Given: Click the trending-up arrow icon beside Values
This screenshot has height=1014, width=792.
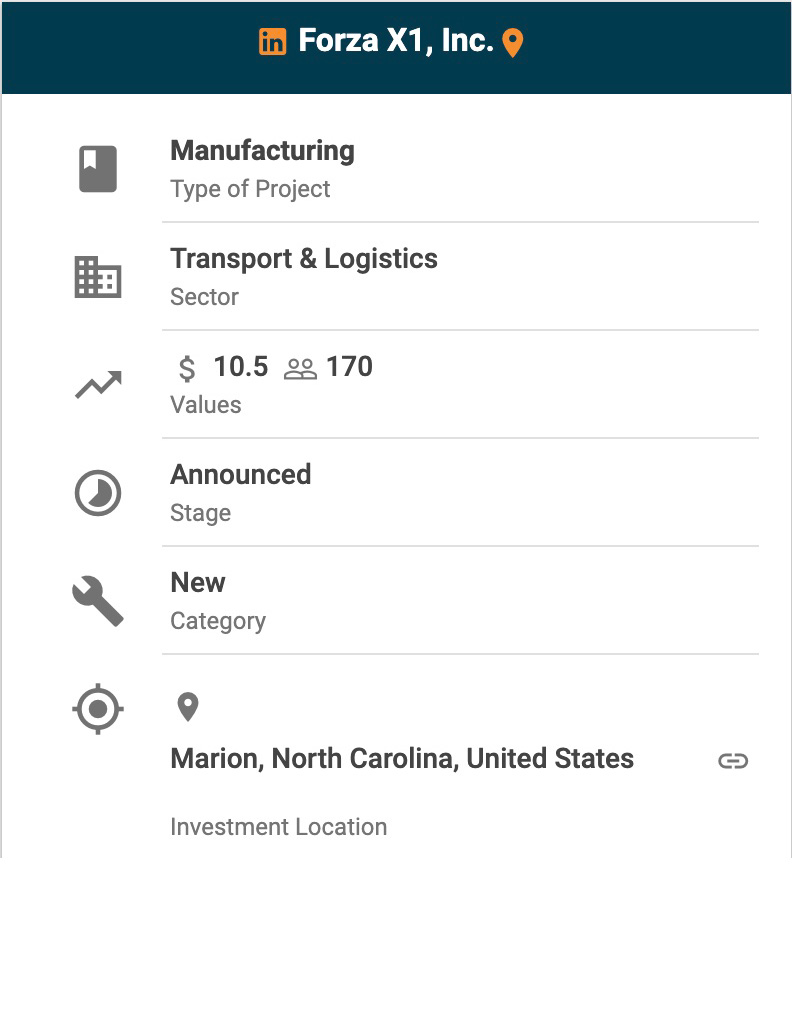Looking at the screenshot, I should pyautogui.click(x=98, y=385).
